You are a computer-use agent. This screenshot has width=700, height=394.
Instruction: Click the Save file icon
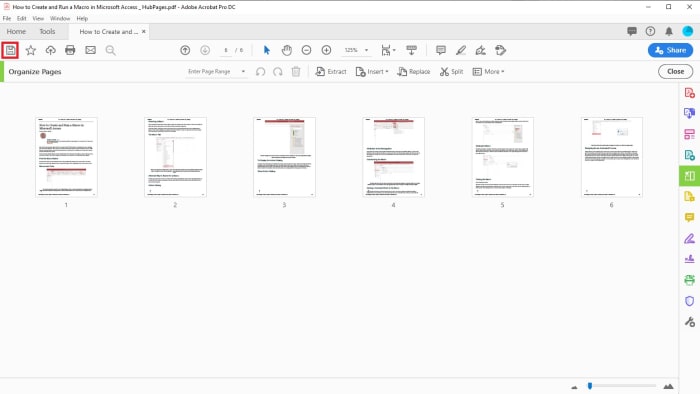[x=10, y=50]
